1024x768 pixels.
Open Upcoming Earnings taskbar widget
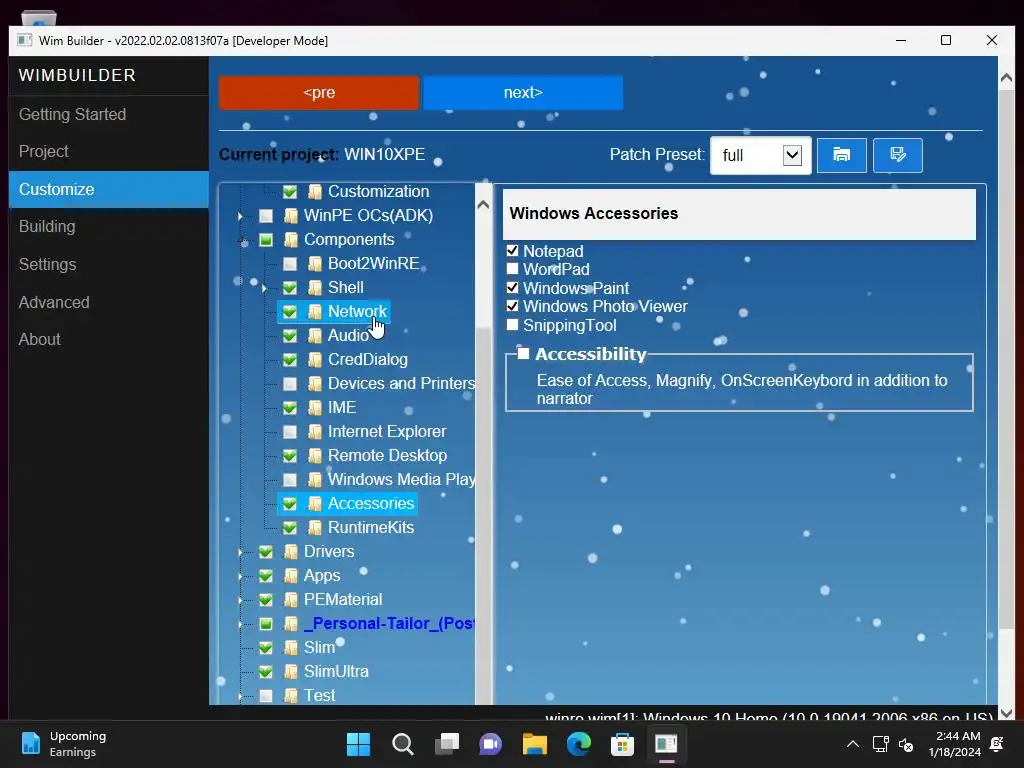[x=63, y=744]
